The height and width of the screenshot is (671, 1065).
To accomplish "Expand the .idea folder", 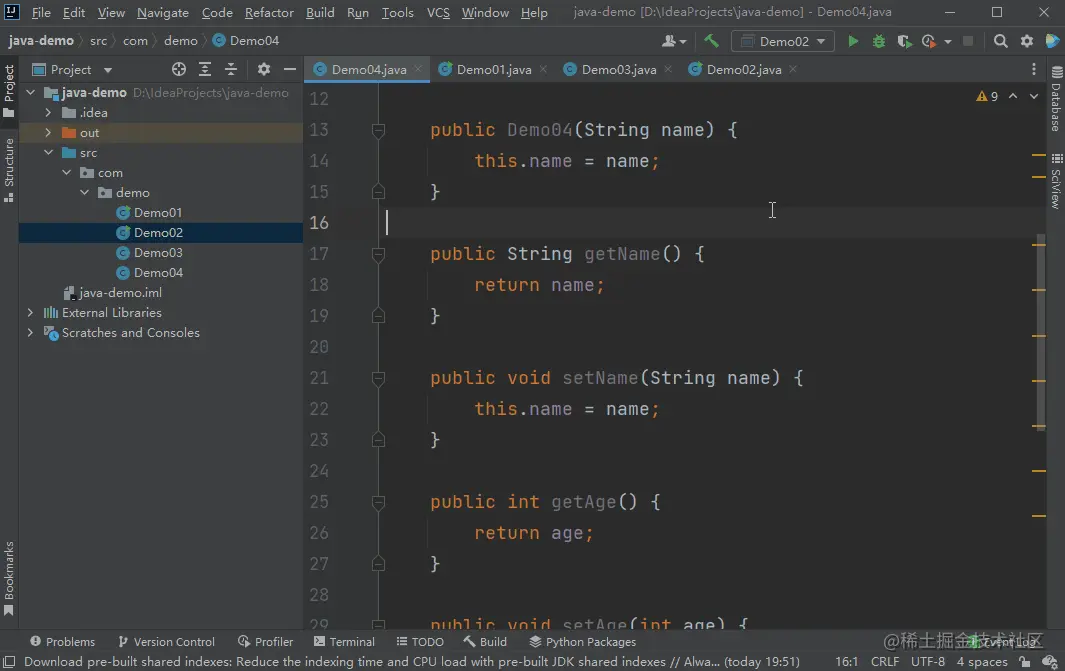I will point(48,113).
